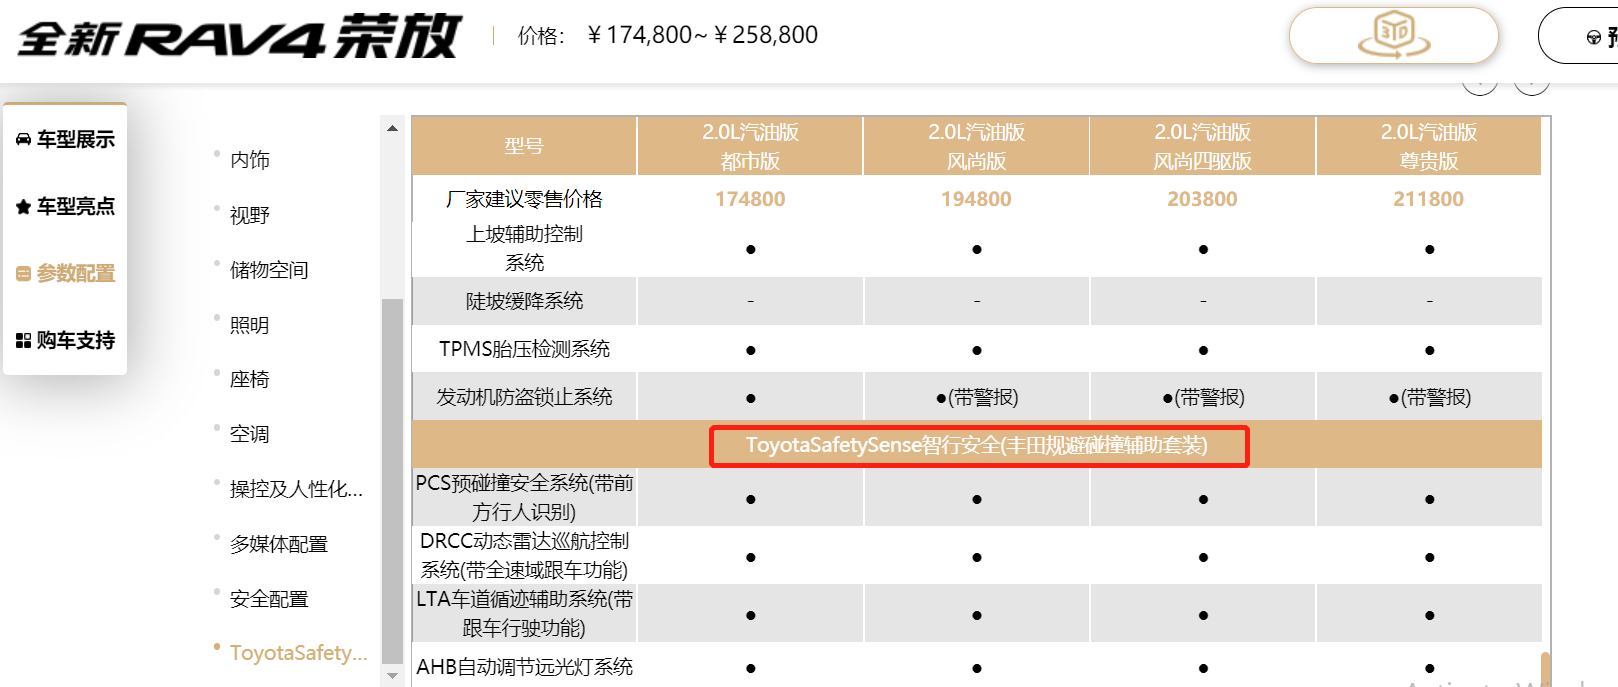The height and width of the screenshot is (687, 1618).
Task: Click the ToyotaSafetySense智行安全 section heading
Action: pyautogui.click(x=977, y=445)
